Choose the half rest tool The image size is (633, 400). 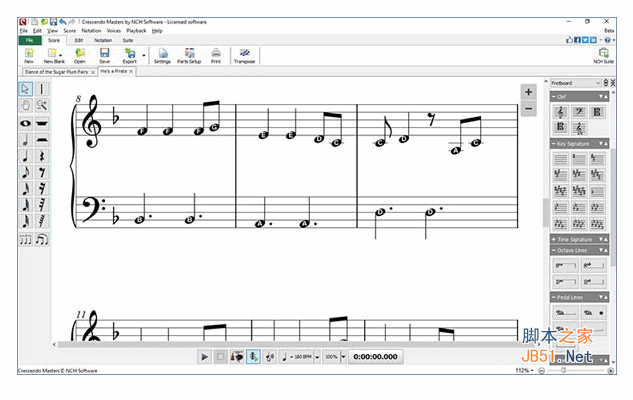(42, 140)
